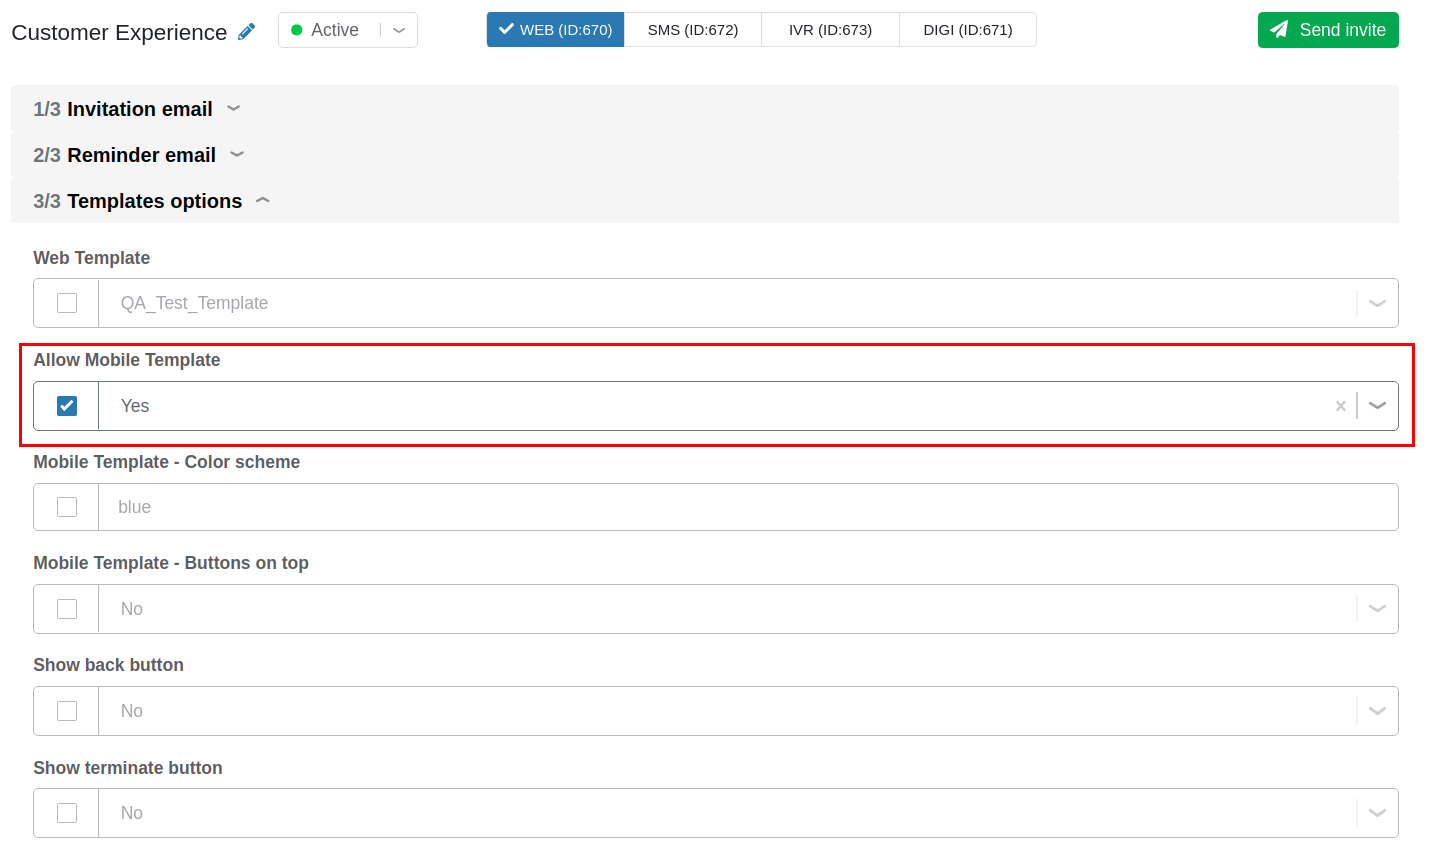This screenshot has height=852, width=1436.
Task: Switch to WEB (ID:670) tab
Action: (556, 30)
